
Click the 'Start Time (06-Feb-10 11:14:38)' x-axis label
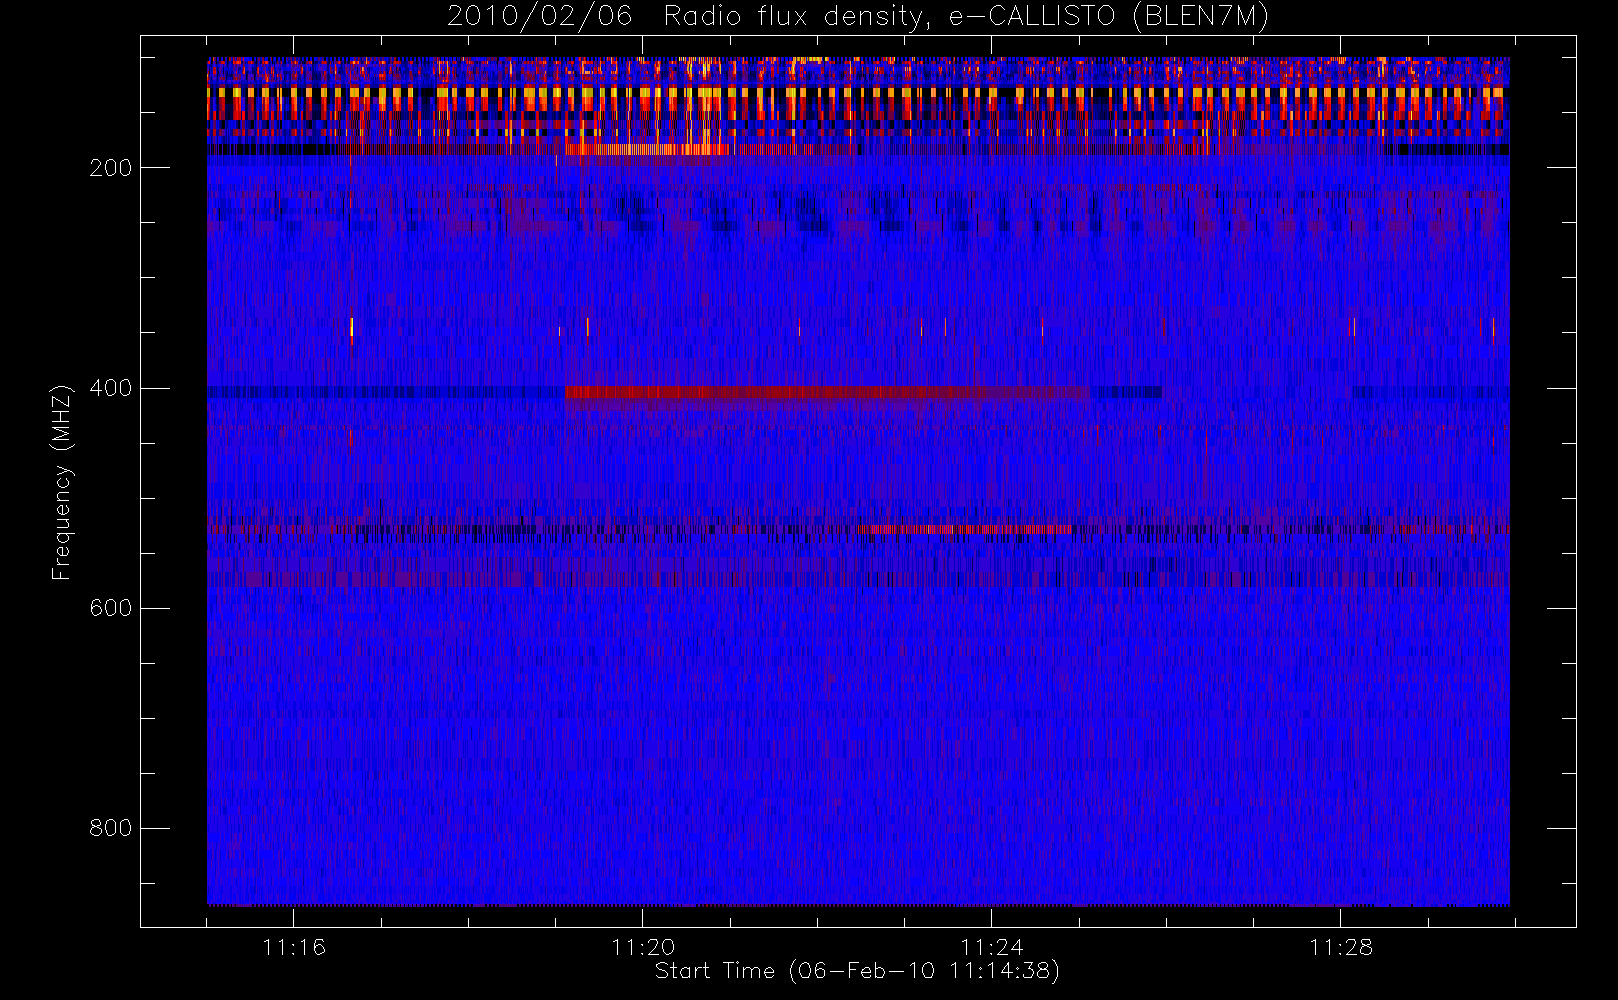857,971
